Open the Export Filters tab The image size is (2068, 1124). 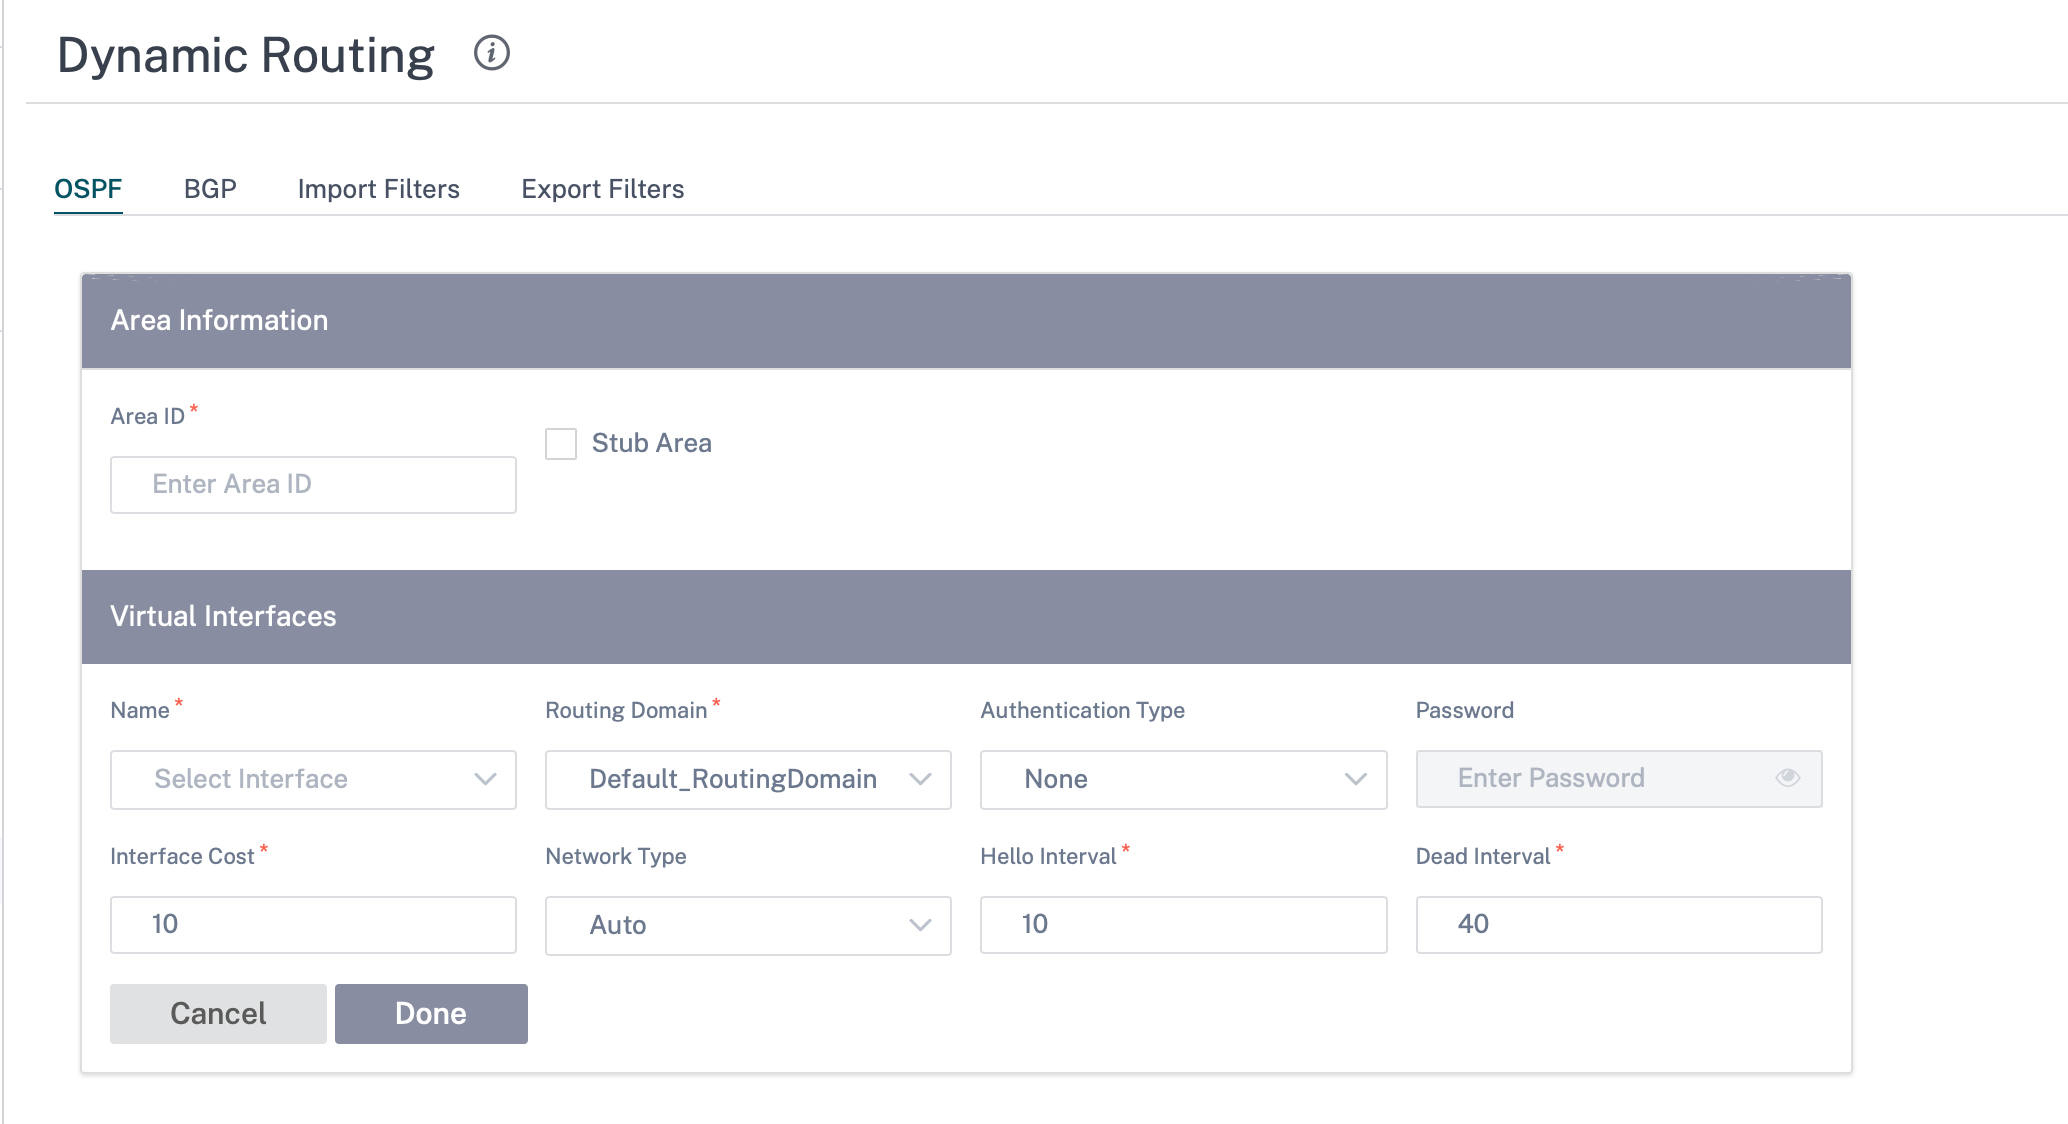click(603, 189)
